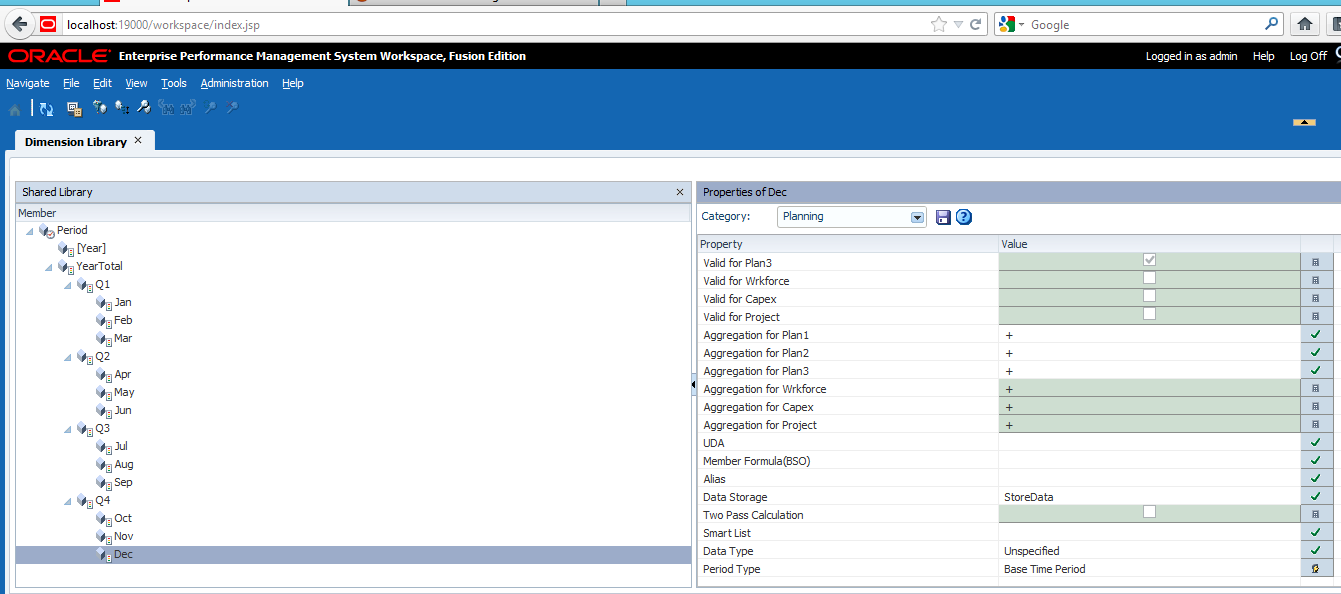This screenshot has width=1341, height=594.
Task: Collapse the Period dimension node
Action: click(29, 231)
